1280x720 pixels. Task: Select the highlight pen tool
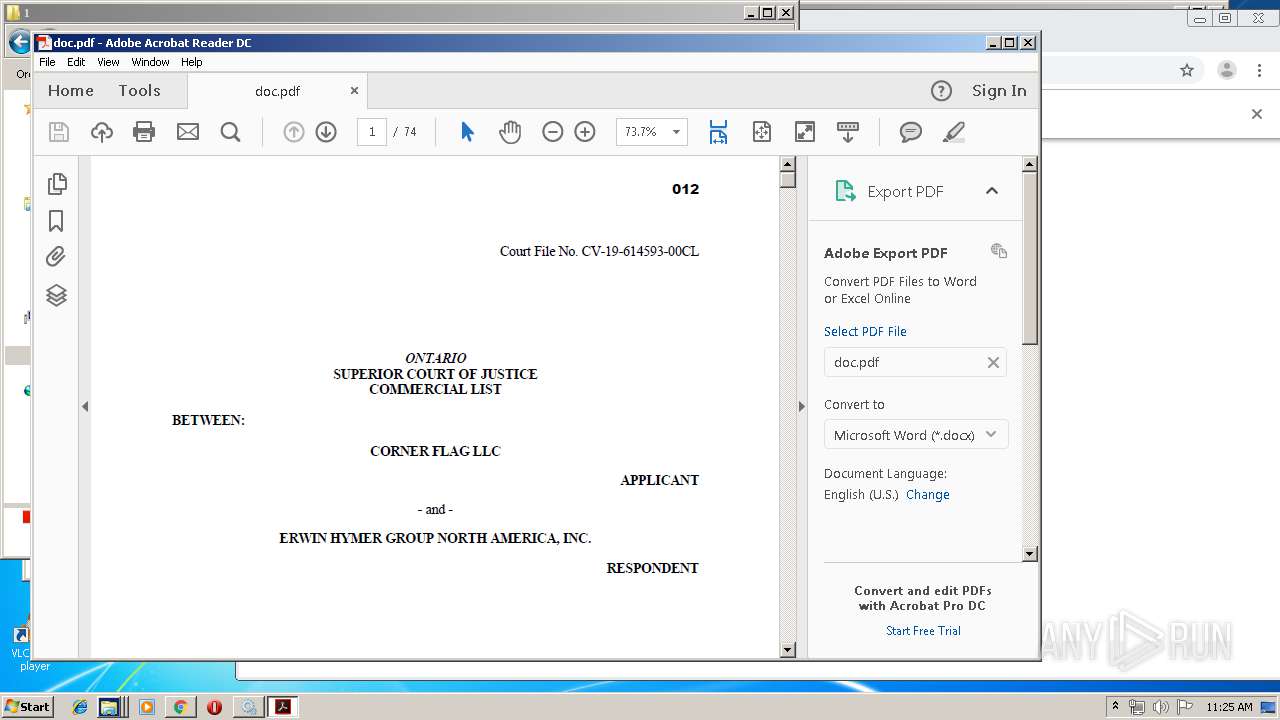point(954,132)
